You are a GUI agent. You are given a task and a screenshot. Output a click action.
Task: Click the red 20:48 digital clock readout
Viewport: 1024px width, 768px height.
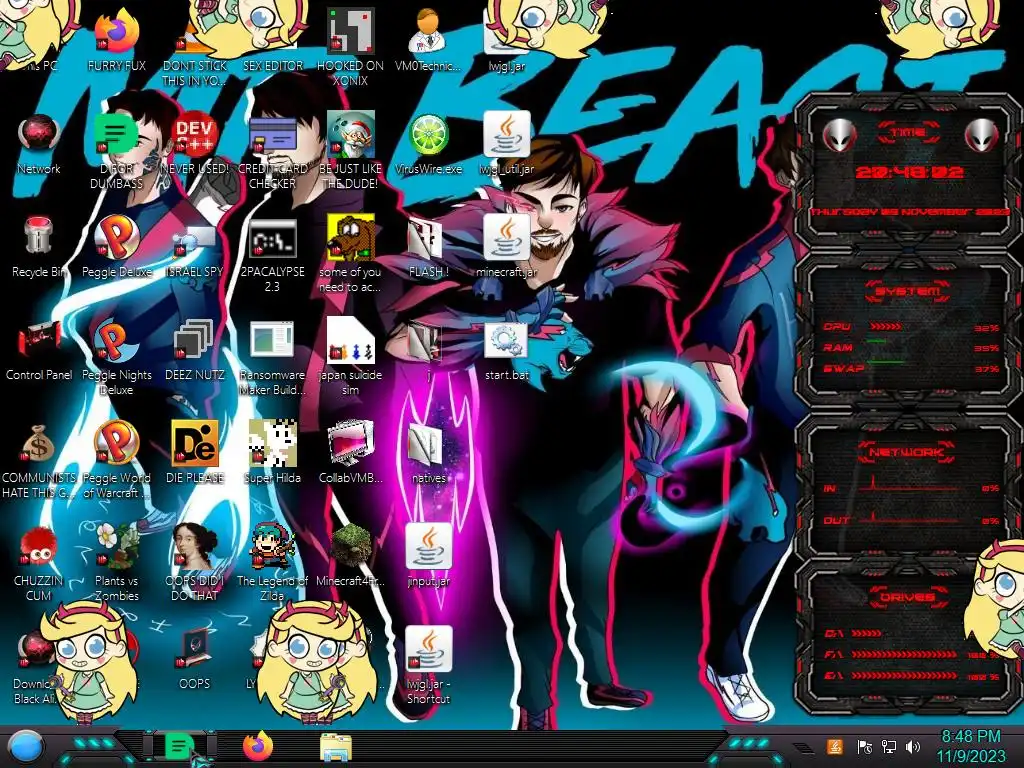click(909, 172)
